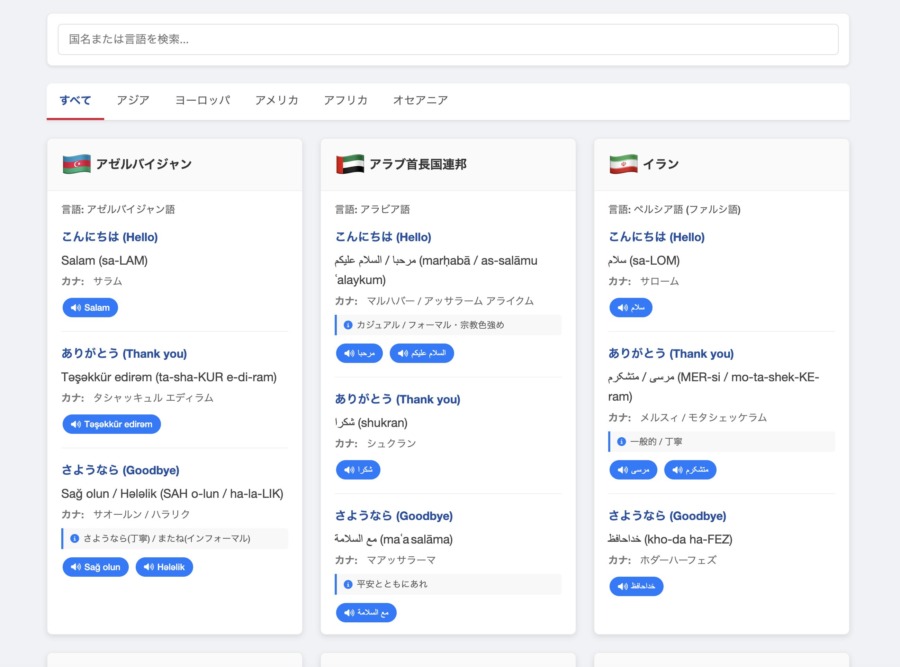The image size is (900, 667).
Task: Click カナ: サローム reading
Action: click(x=644, y=281)
